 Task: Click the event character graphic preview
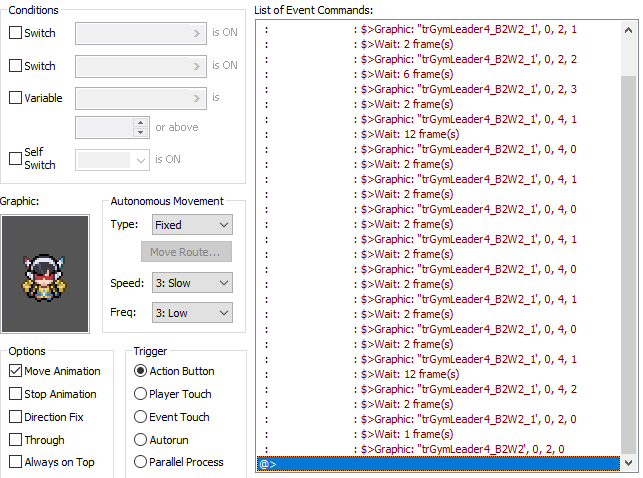pyautogui.click(x=45, y=272)
